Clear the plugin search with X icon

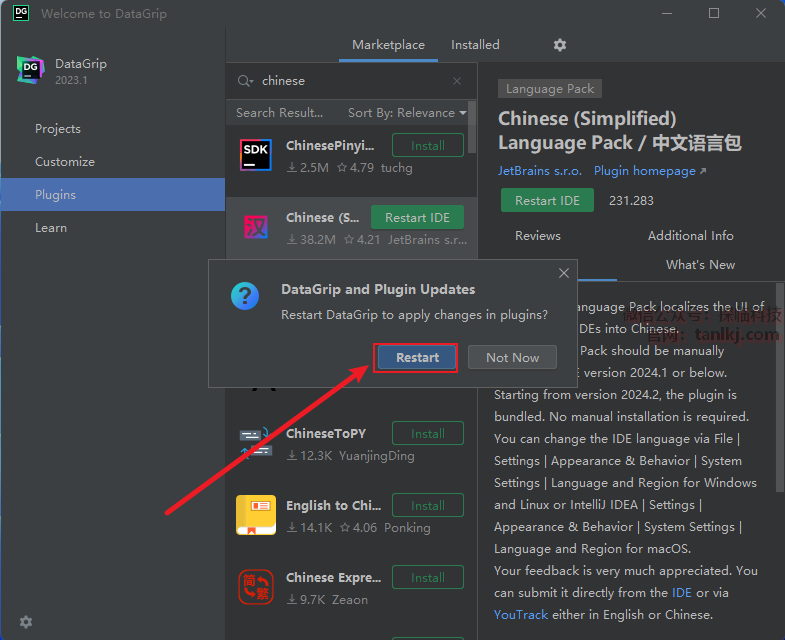[457, 81]
